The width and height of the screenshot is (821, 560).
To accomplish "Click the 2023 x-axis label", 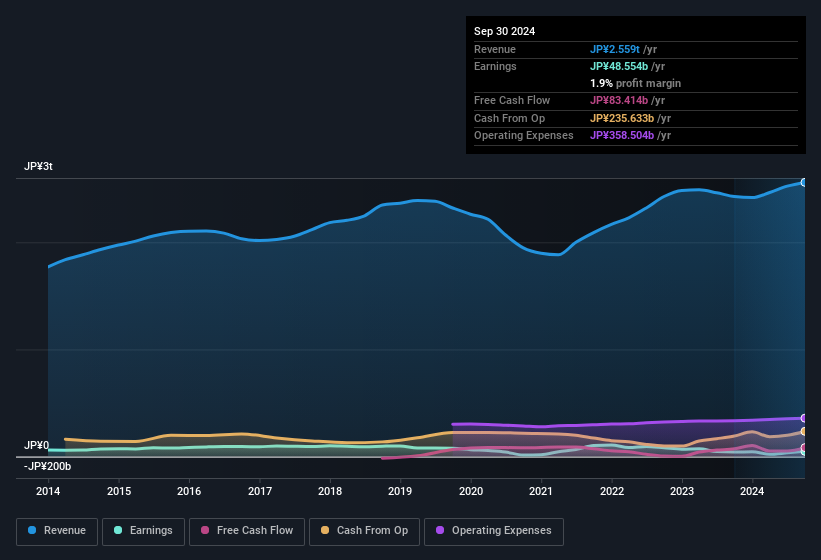I will point(682,491).
